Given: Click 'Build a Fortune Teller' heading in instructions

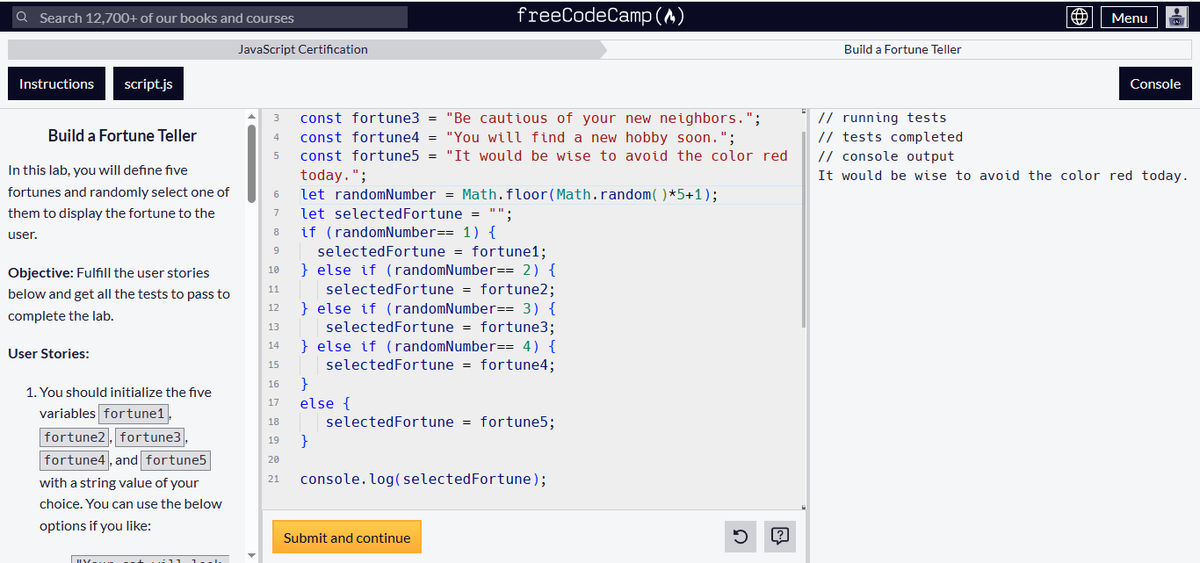Looking at the screenshot, I should click(122, 136).
